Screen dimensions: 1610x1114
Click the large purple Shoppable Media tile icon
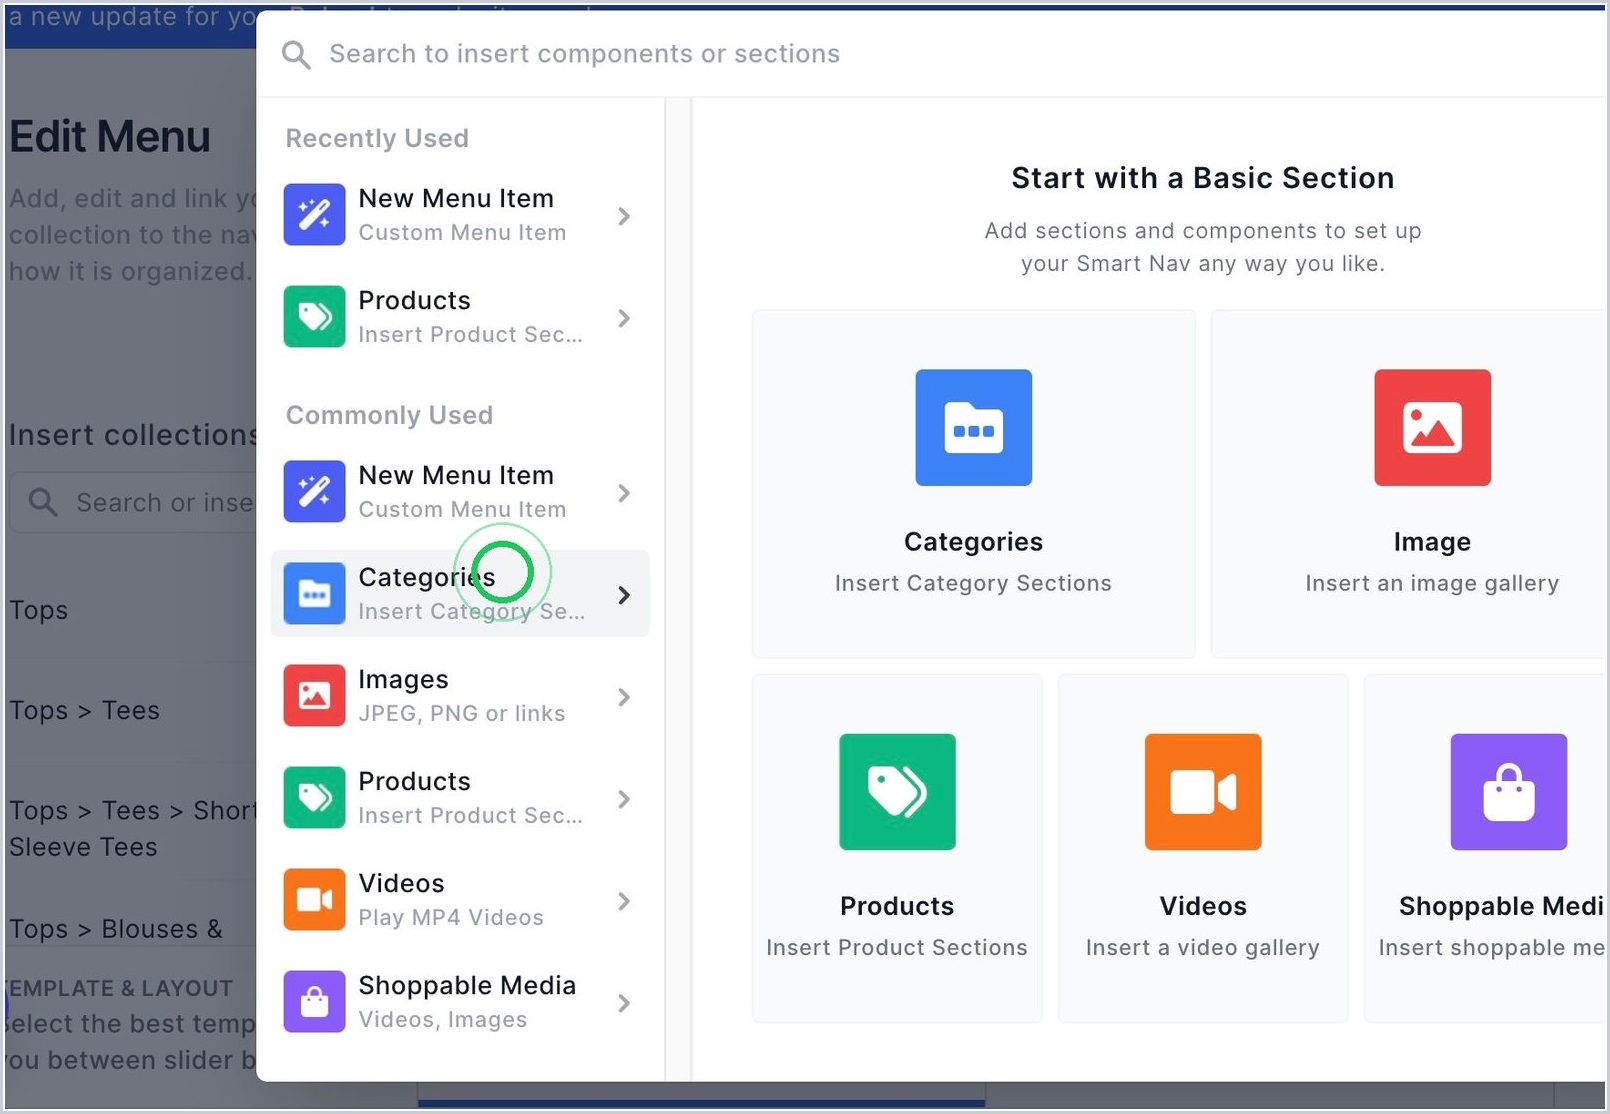(1509, 792)
